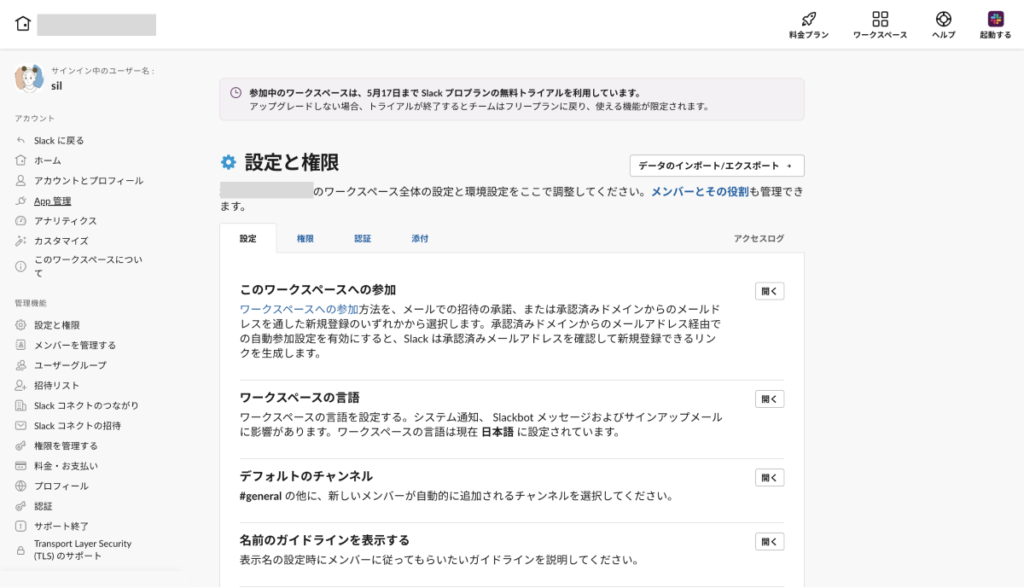Expand デフォルトのチャンネル section
Viewport: 1024px width, 588px height.
tap(769, 477)
